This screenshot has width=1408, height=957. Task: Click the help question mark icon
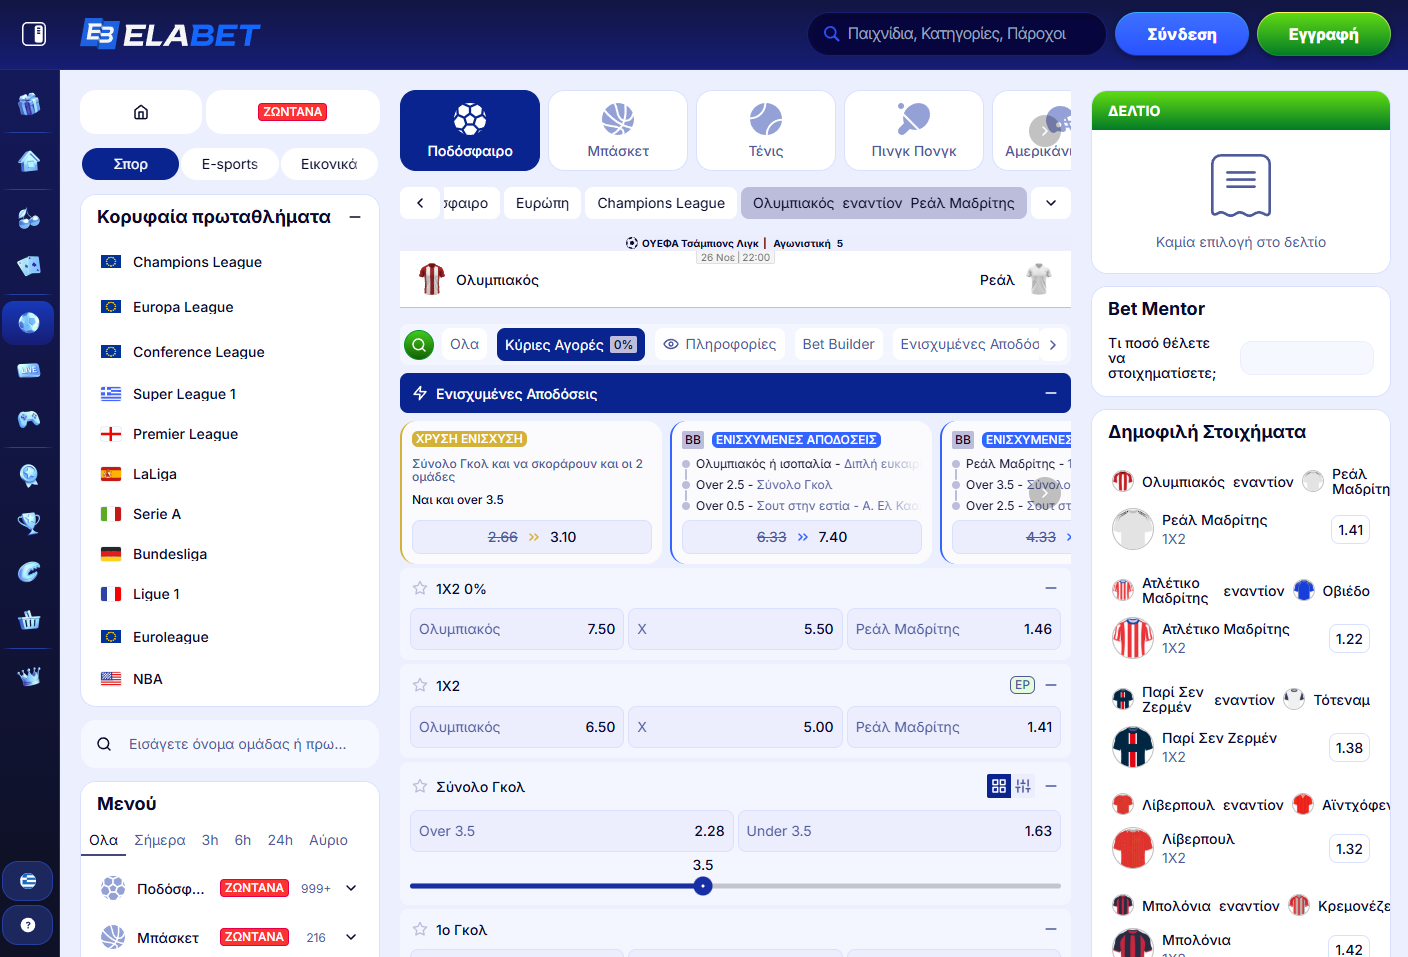click(28, 925)
